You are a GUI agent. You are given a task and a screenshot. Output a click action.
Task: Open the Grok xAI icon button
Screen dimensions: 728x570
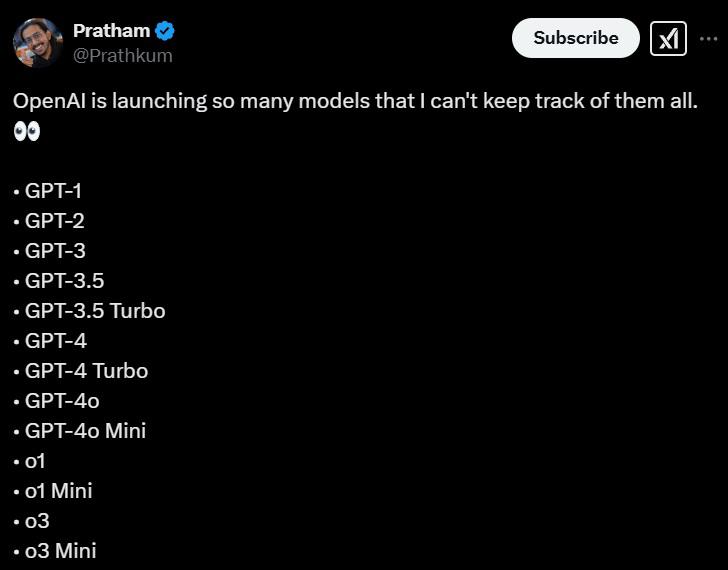(667, 39)
